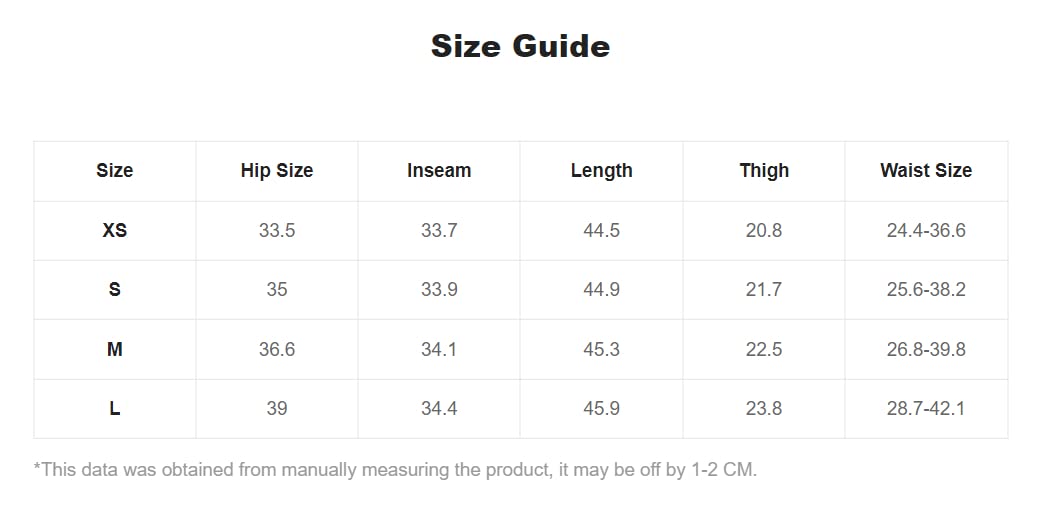
Task: Click the L size row label
Action: [115, 408]
